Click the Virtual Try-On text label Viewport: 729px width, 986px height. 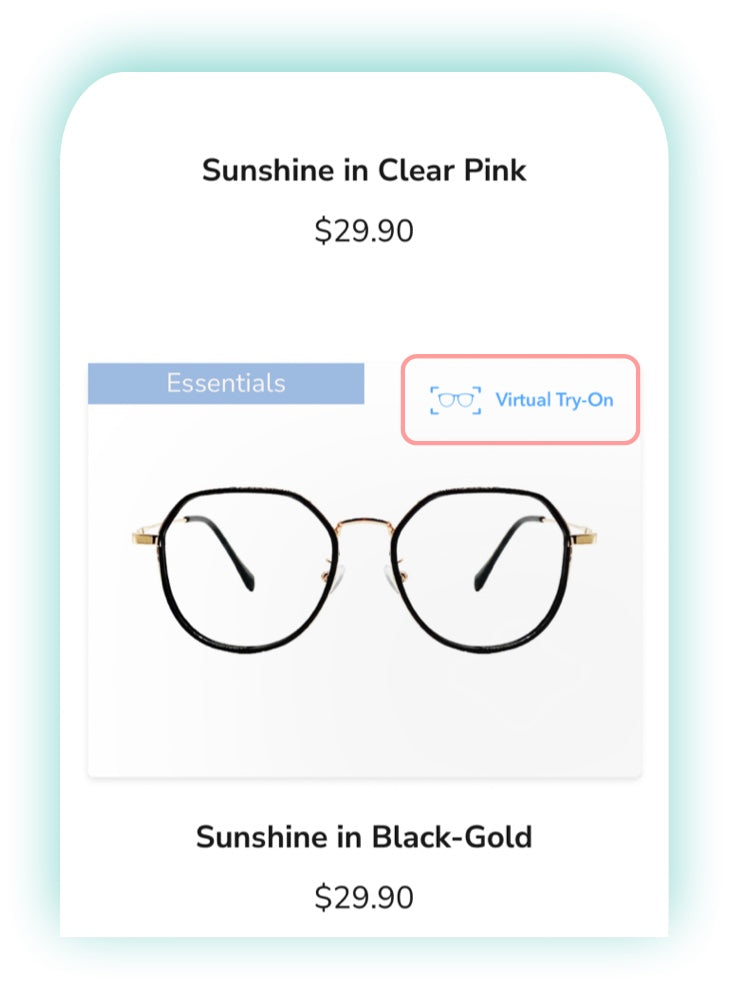click(554, 400)
